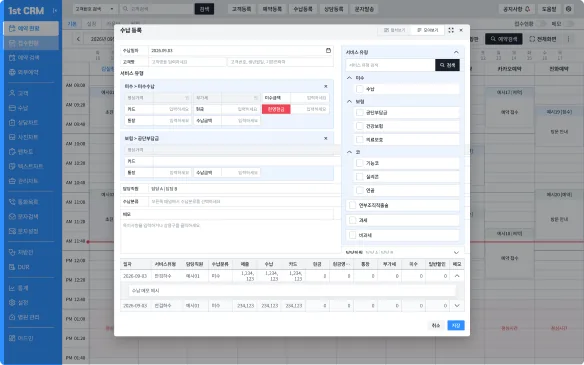Expand the collapsed panel below 서비스 유형
Screen dimensions: 584x365
click(x=456, y=253)
